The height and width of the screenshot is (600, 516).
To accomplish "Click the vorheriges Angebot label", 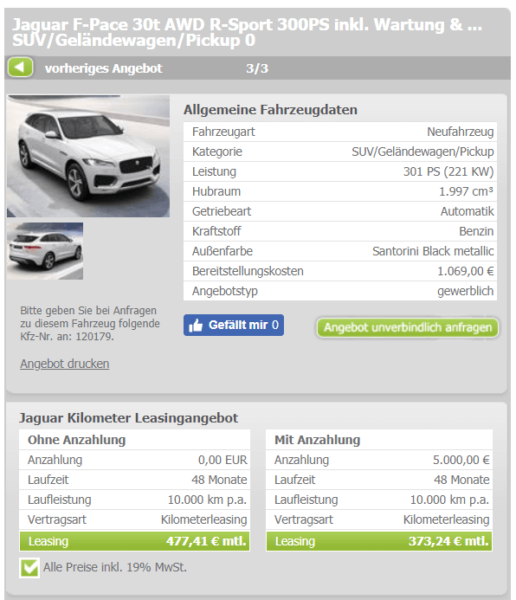I will click(103, 68).
